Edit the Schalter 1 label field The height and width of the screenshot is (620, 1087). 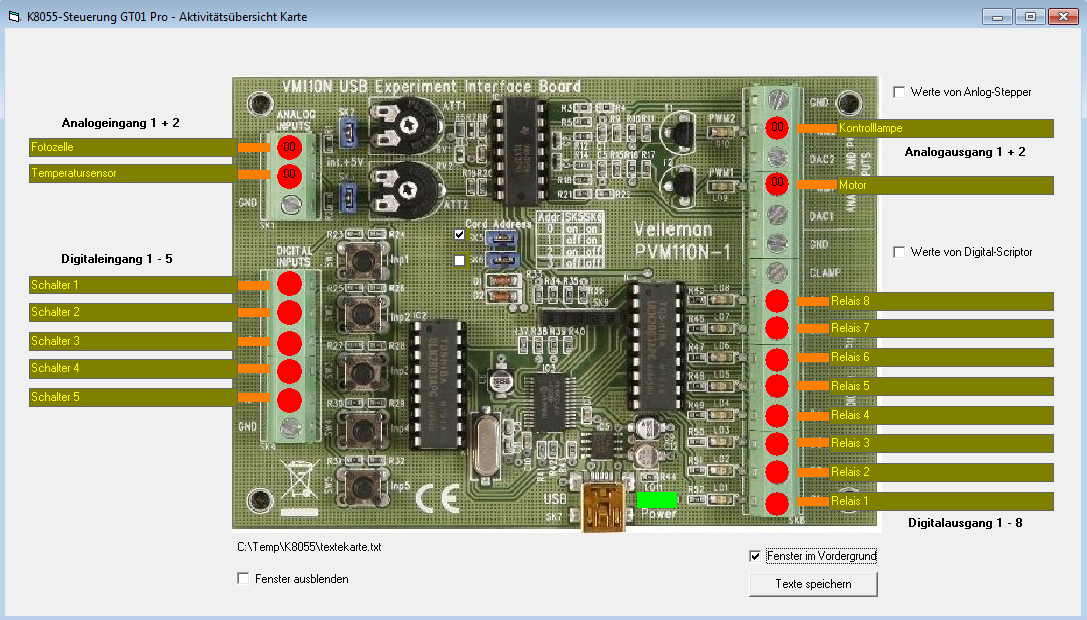click(133, 285)
